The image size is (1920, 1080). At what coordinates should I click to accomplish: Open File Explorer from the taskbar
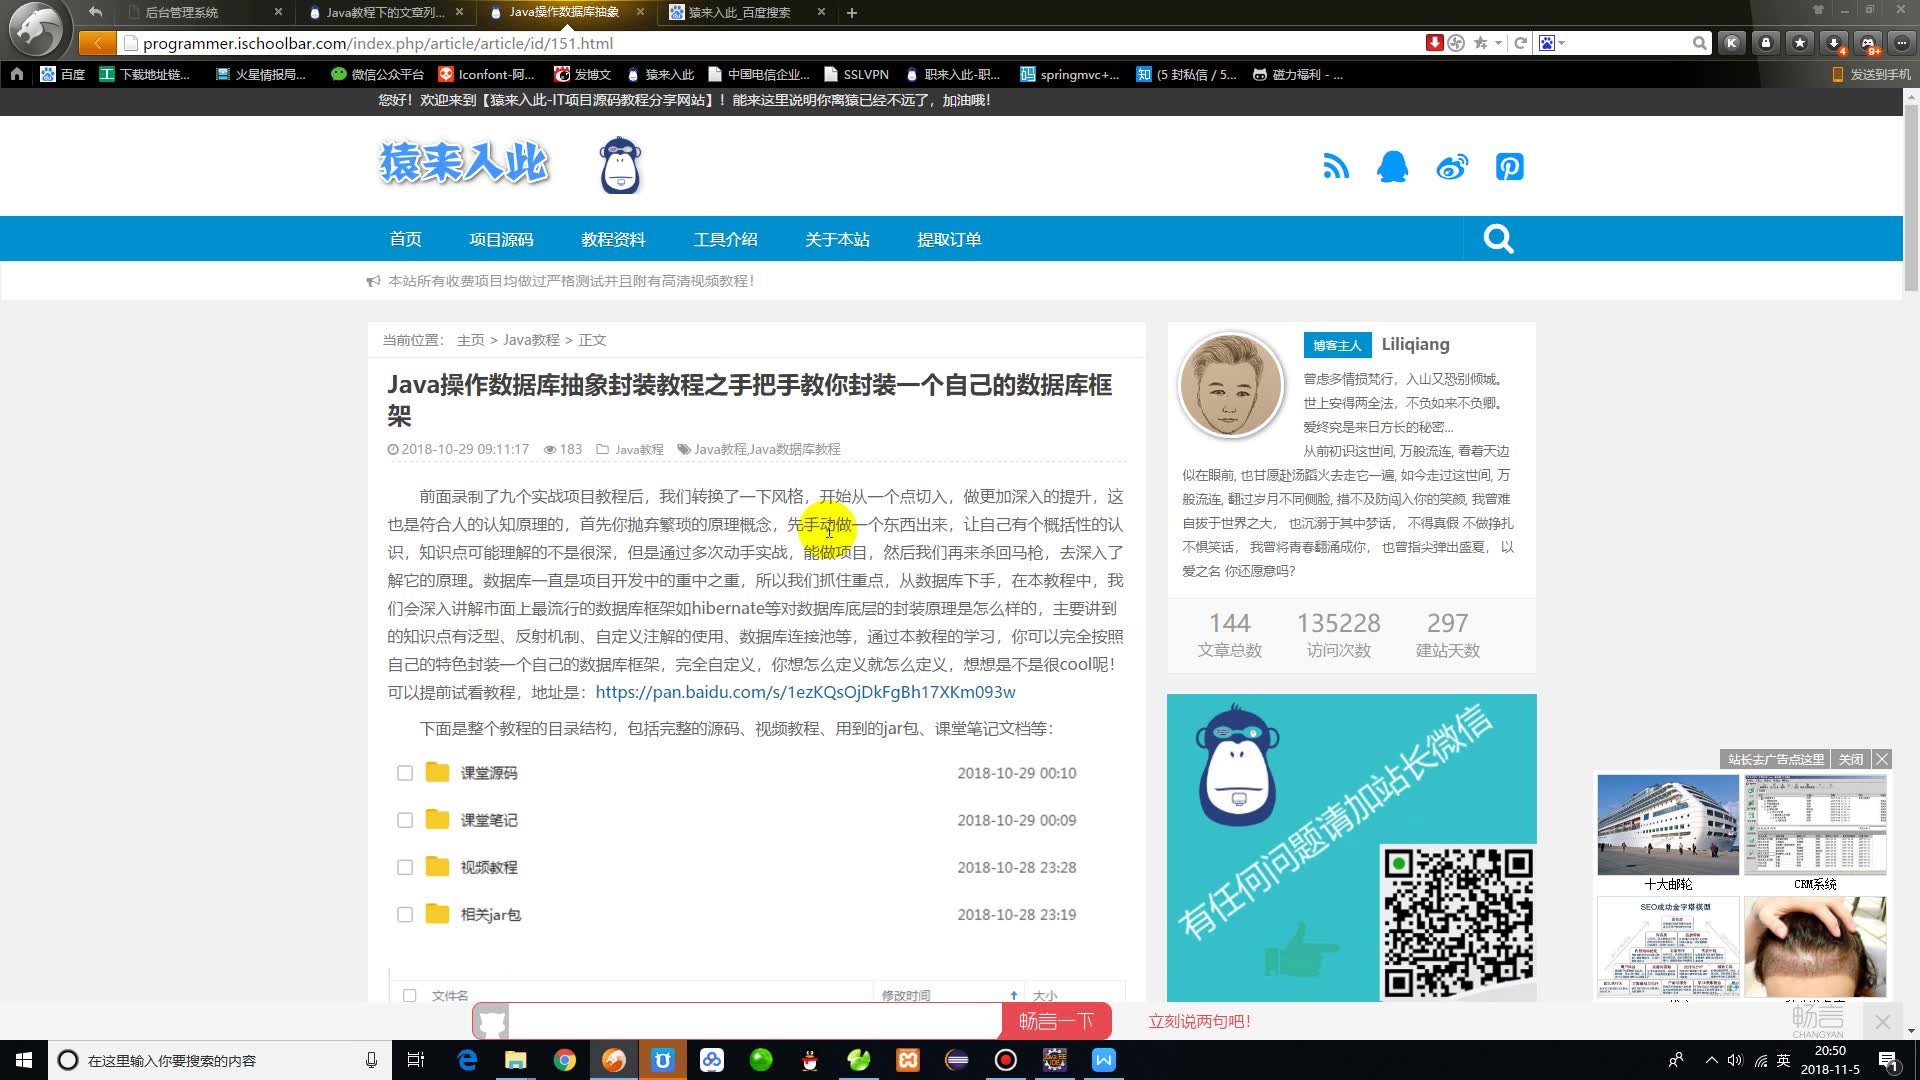coord(516,1060)
